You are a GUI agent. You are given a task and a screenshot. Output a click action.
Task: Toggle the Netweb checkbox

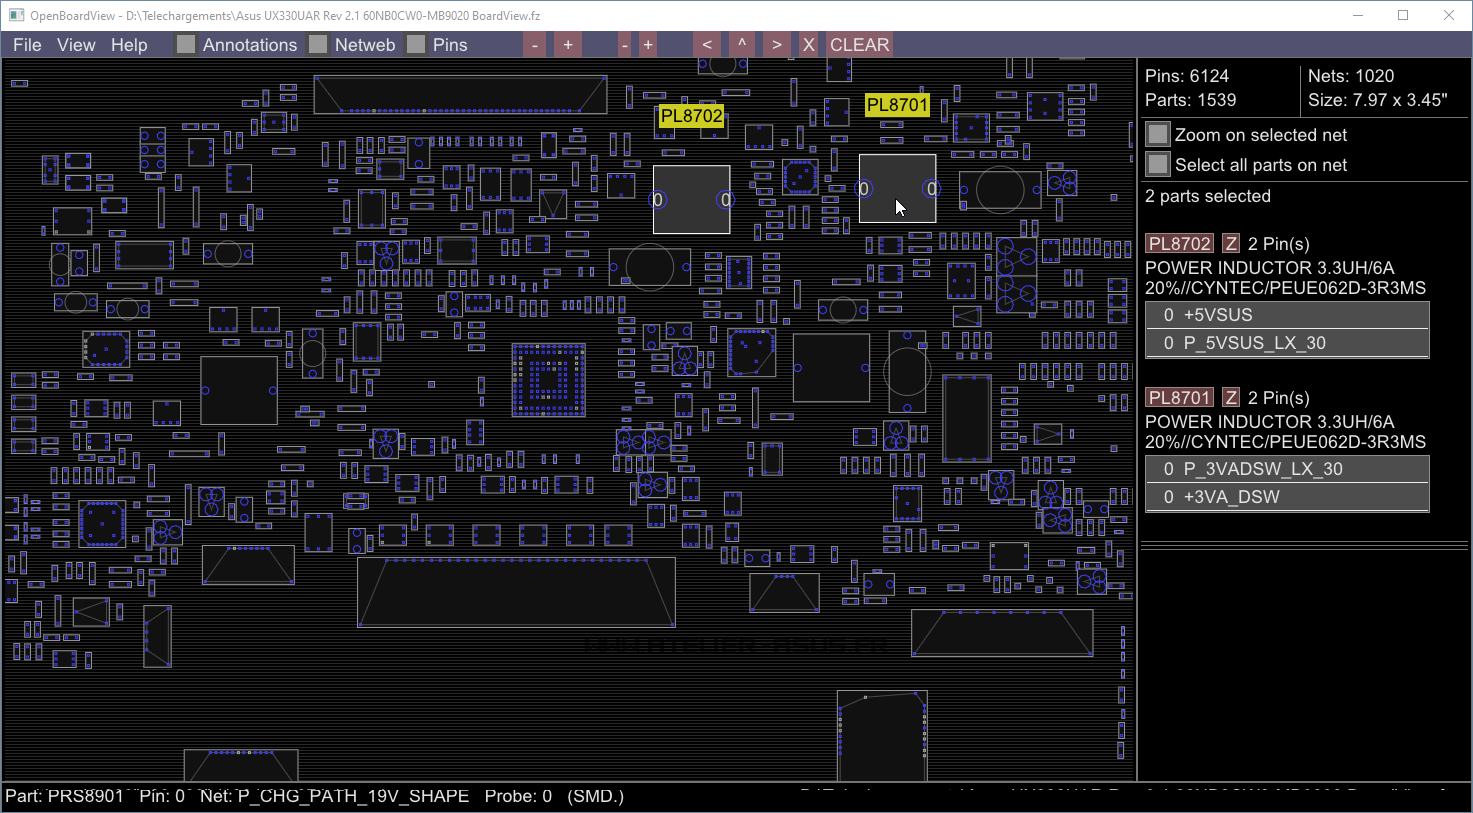pyautogui.click(x=318, y=45)
